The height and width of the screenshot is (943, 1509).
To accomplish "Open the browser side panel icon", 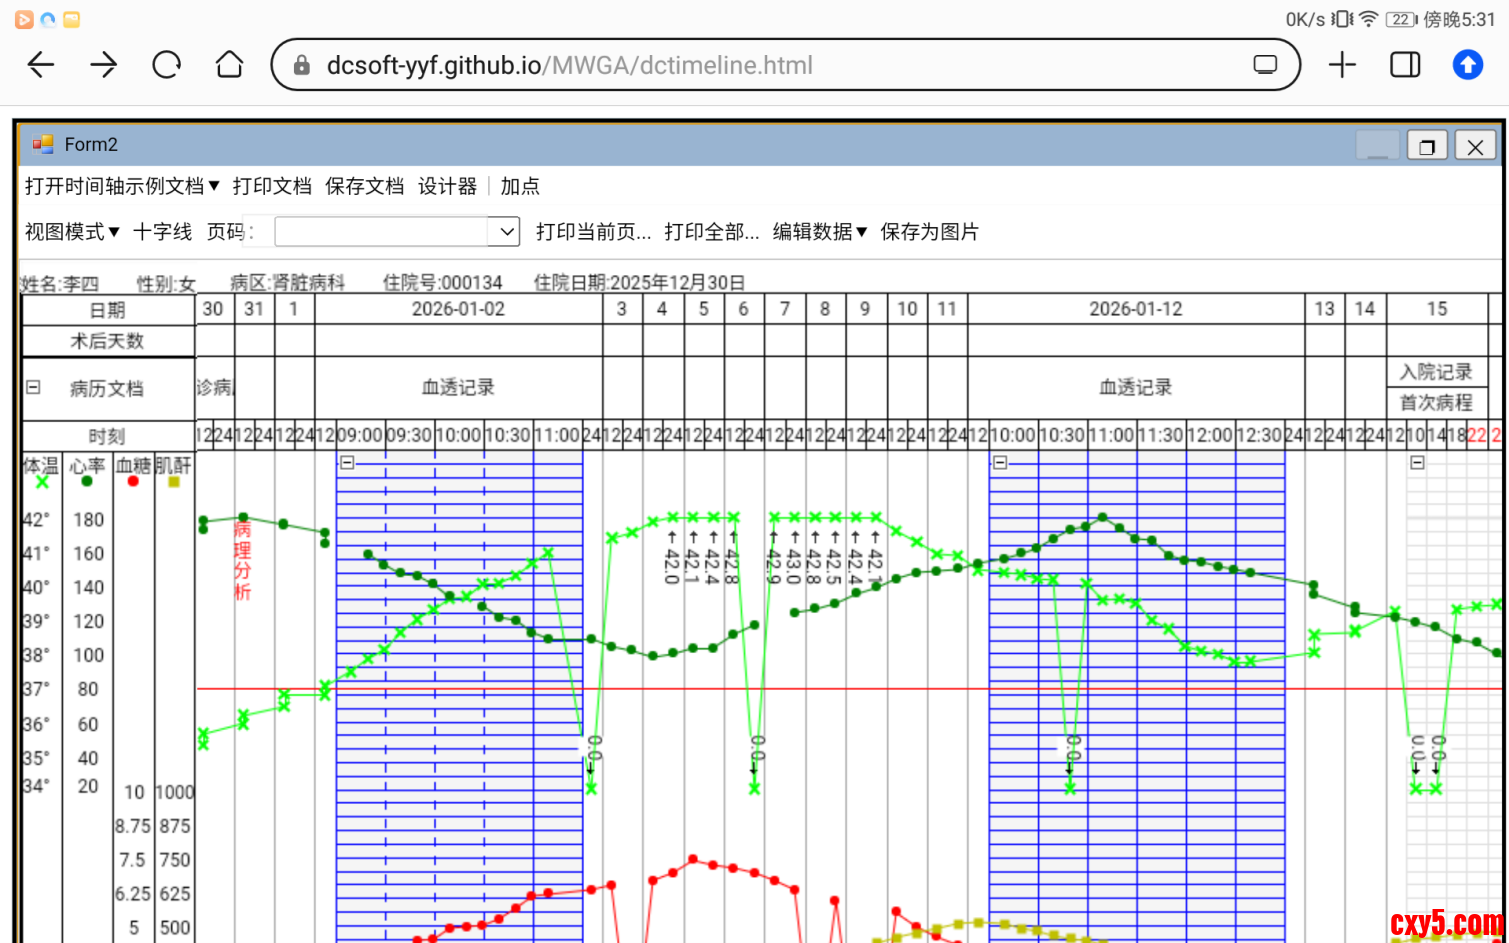I will click(1405, 65).
